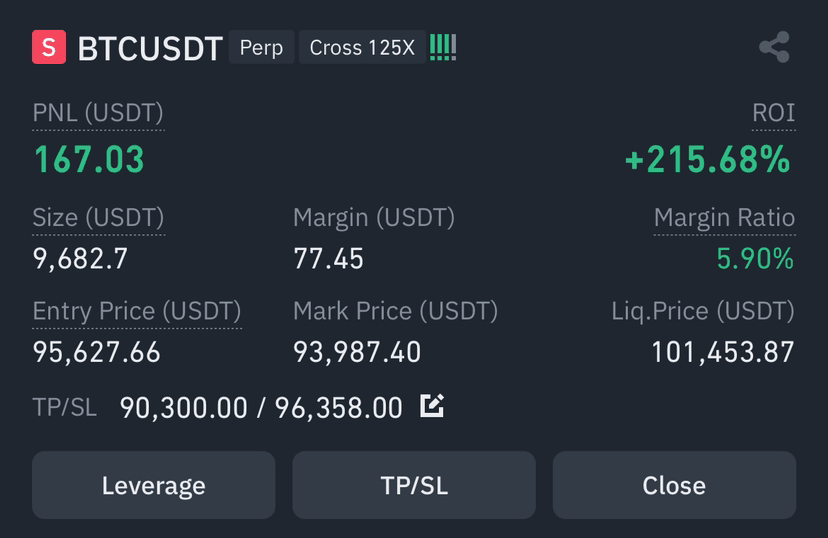This screenshot has width=828, height=538.
Task: Close the BTCUSDT position
Action: 674,485
